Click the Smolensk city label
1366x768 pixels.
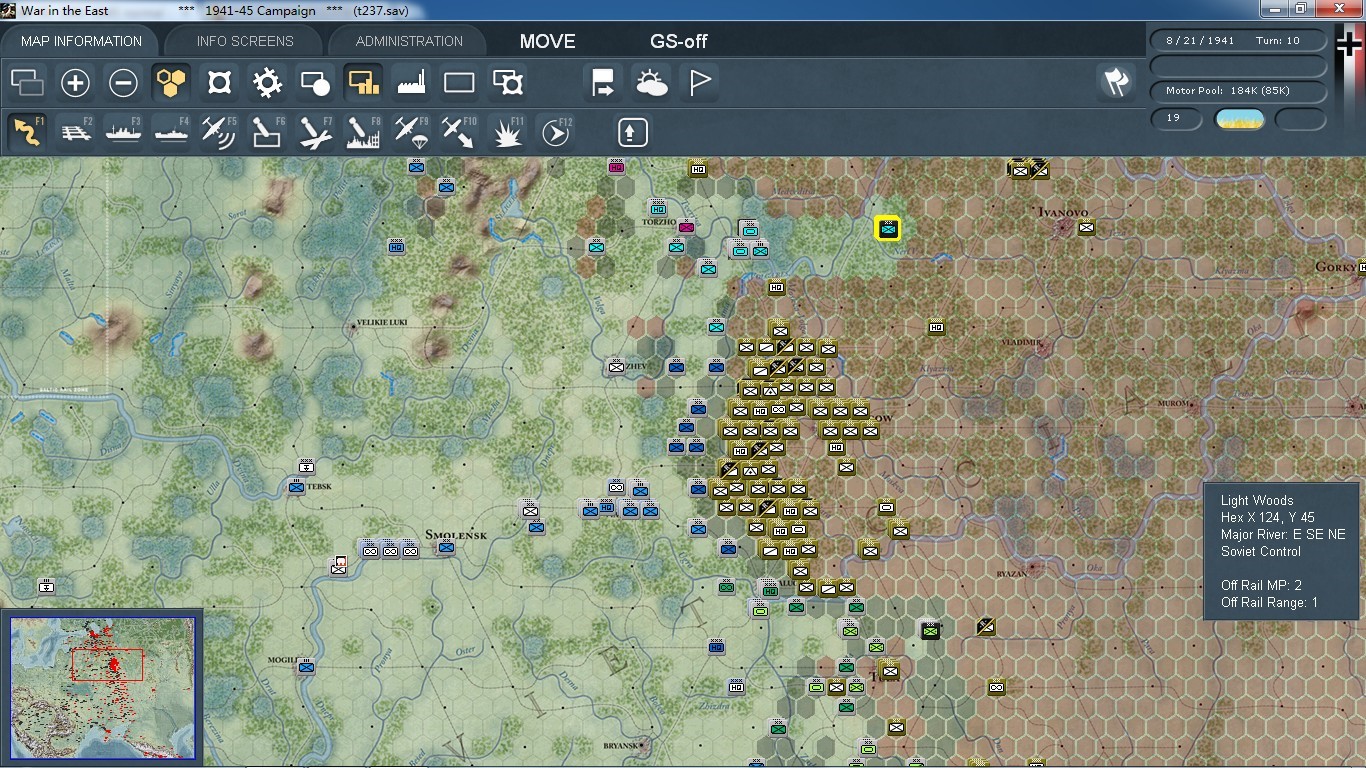pyautogui.click(x=455, y=535)
